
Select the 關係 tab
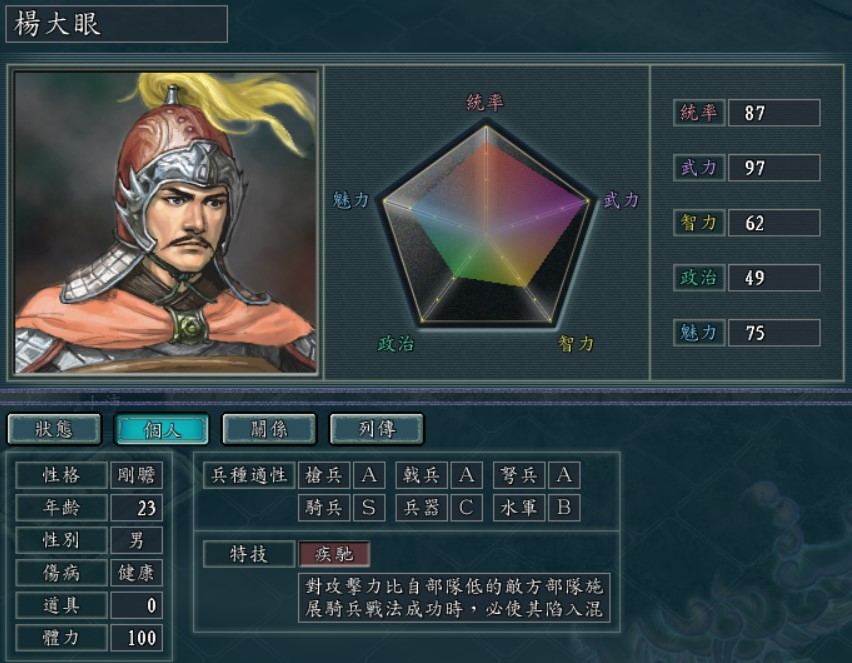pos(269,429)
